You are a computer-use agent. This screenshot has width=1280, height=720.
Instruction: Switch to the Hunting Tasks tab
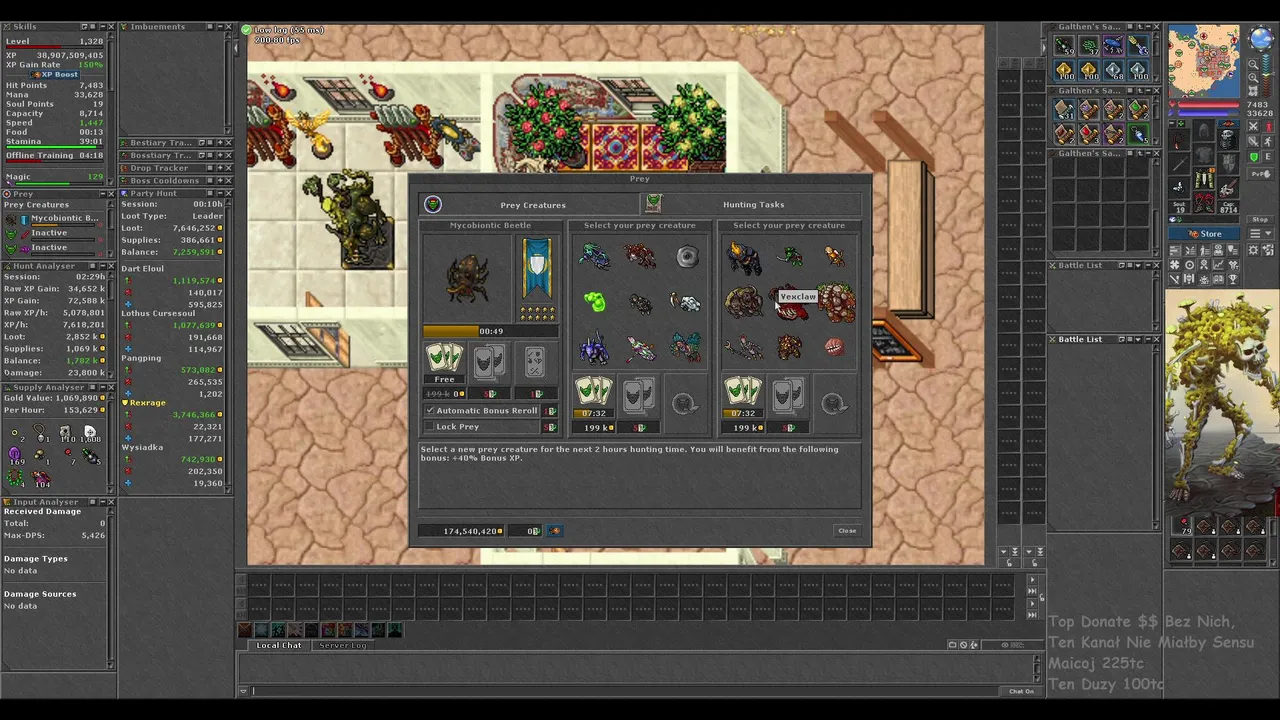(751, 205)
